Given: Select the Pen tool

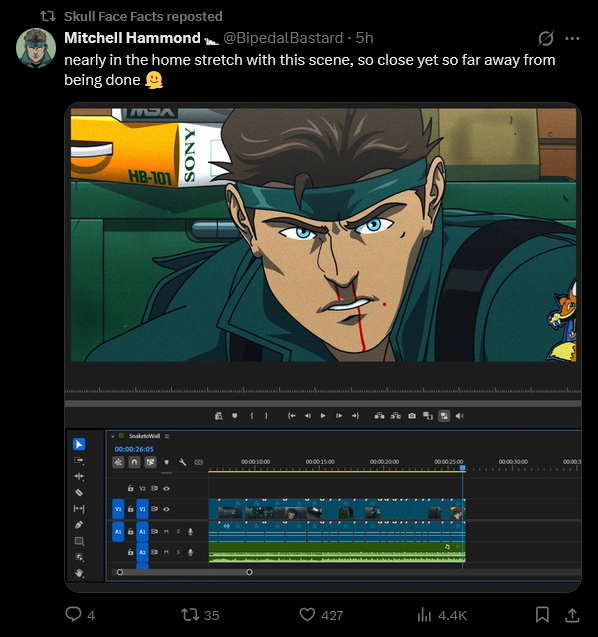Looking at the screenshot, I should tap(79, 524).
